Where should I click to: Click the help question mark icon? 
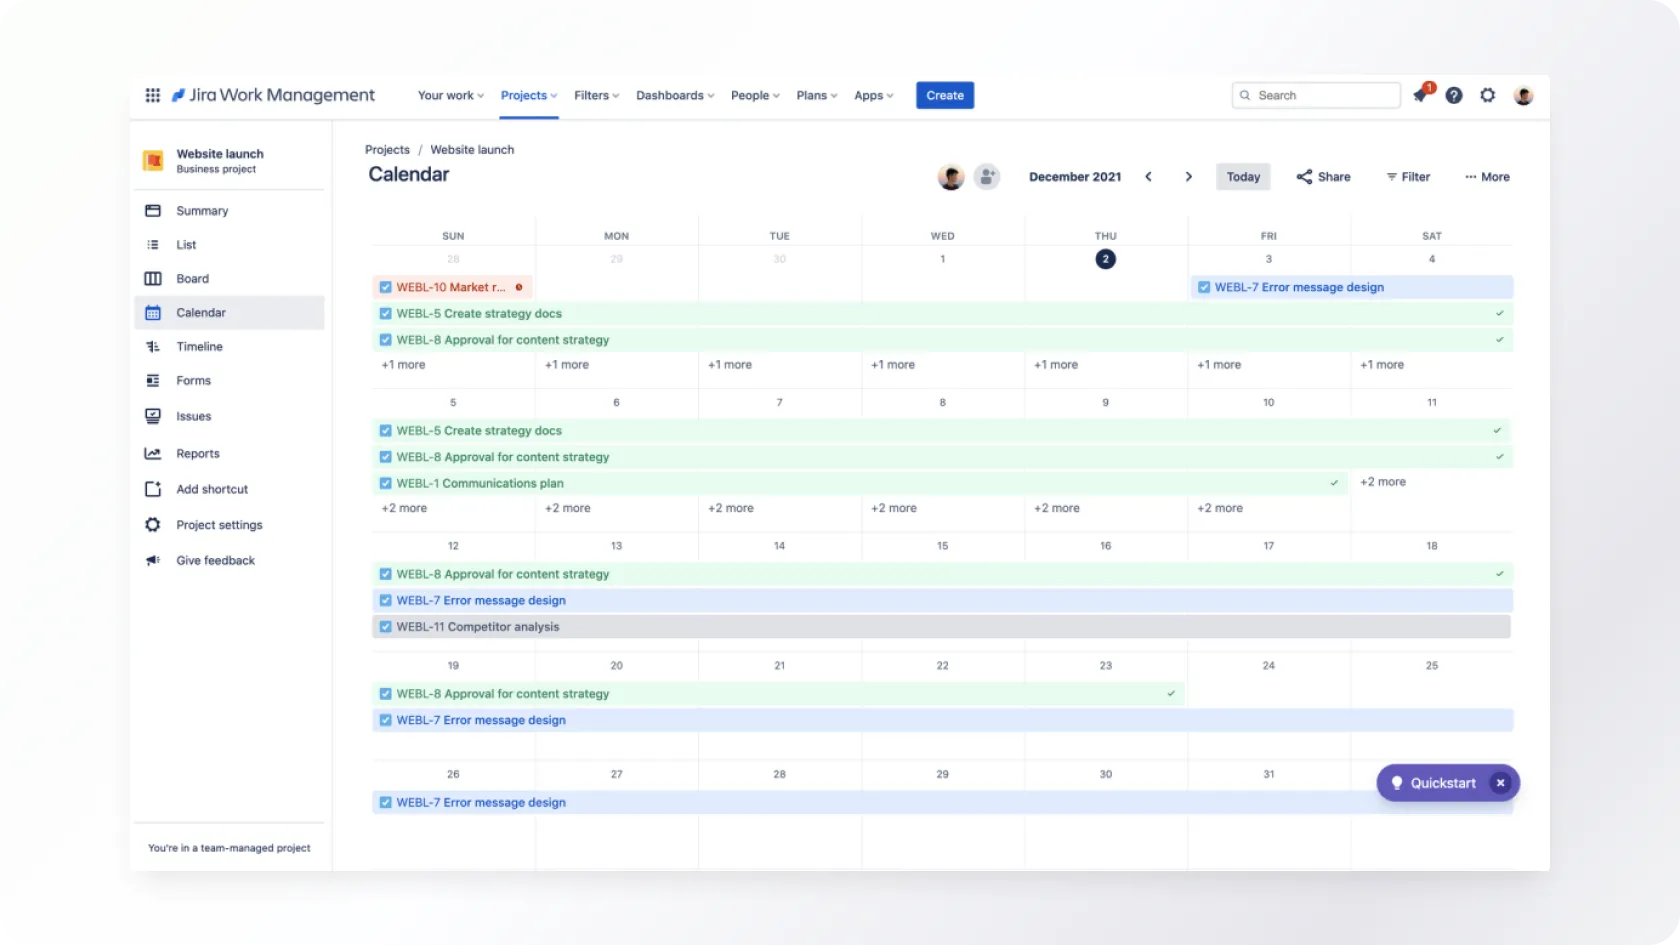[x=1454, y=96]
